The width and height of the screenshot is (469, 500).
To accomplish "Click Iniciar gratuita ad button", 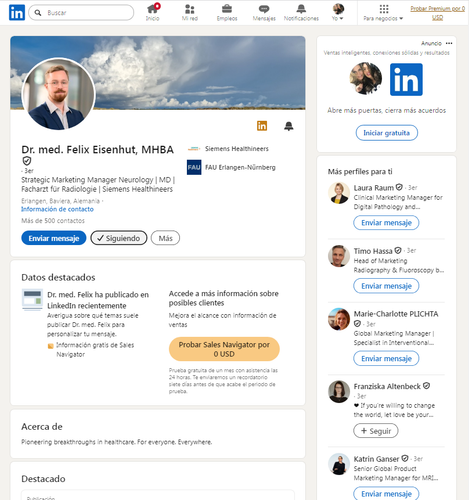I will 386,133.
